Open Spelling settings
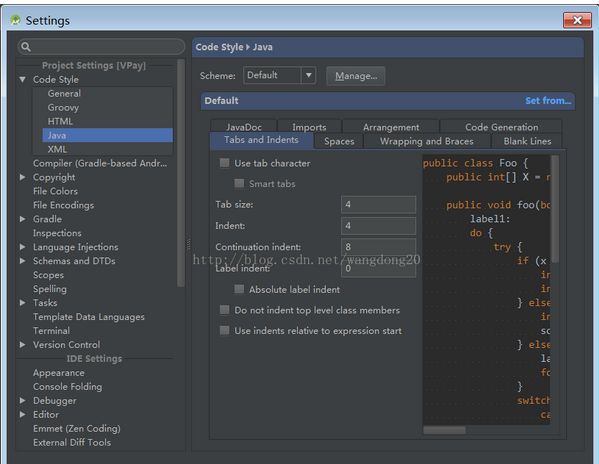Viewport: 599px width, 464px height. (50, 289)
